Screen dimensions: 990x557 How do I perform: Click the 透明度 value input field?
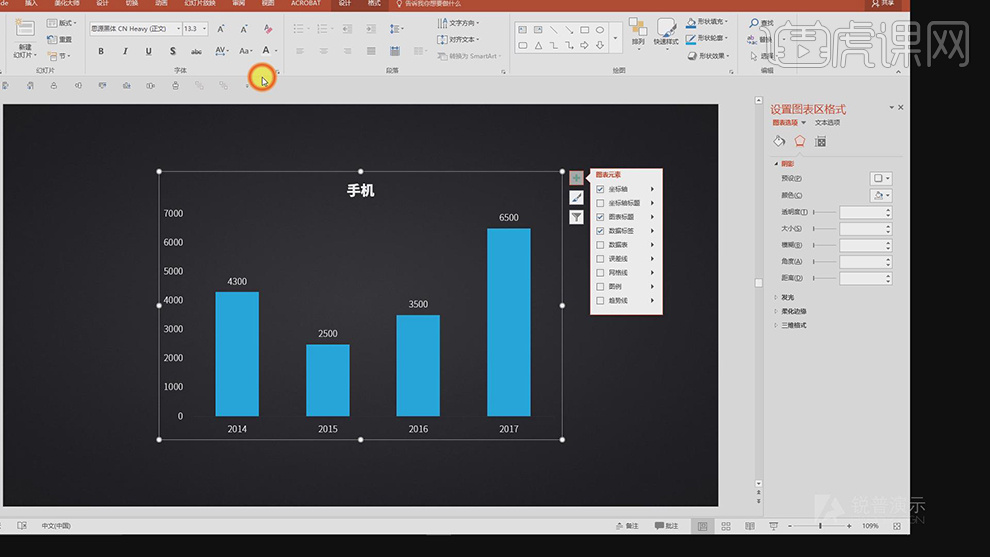click(862, 213)
